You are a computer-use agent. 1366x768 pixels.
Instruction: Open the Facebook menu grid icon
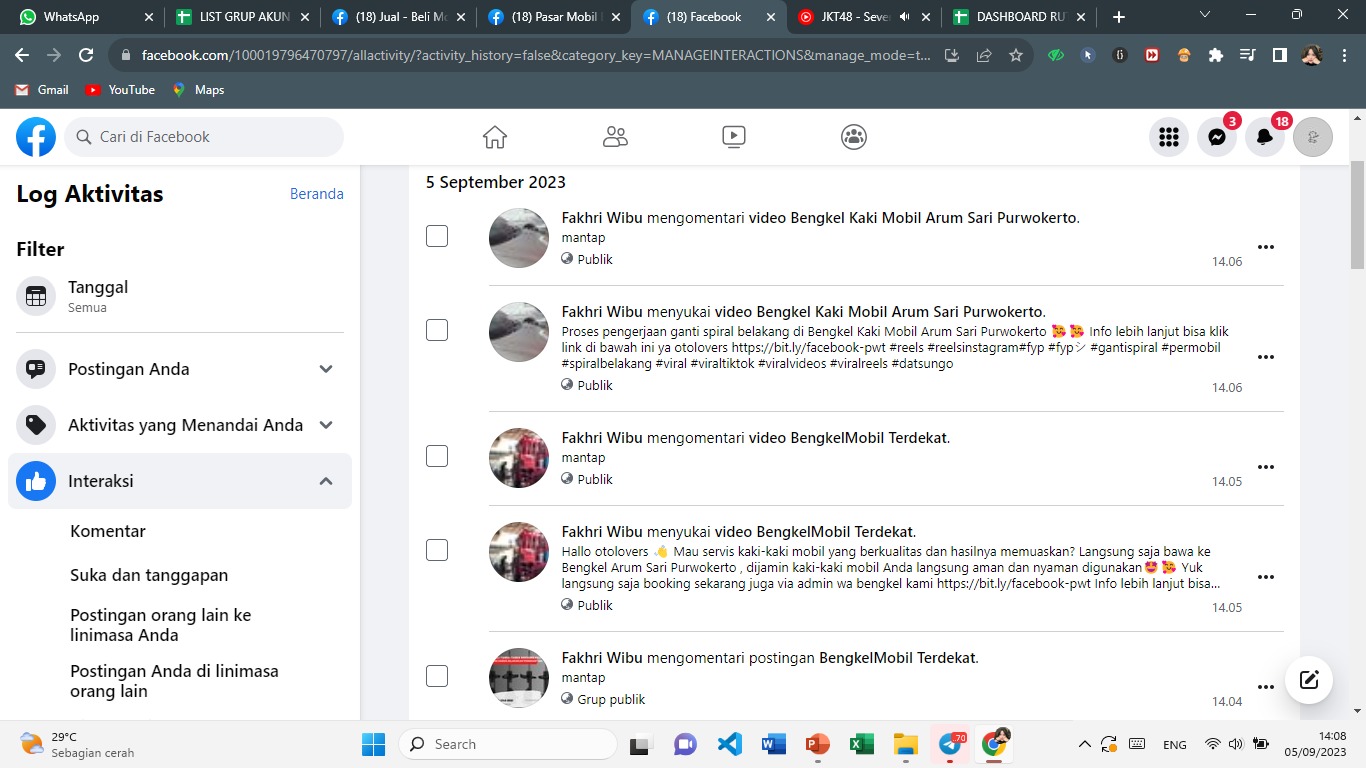click(1169, 137)
